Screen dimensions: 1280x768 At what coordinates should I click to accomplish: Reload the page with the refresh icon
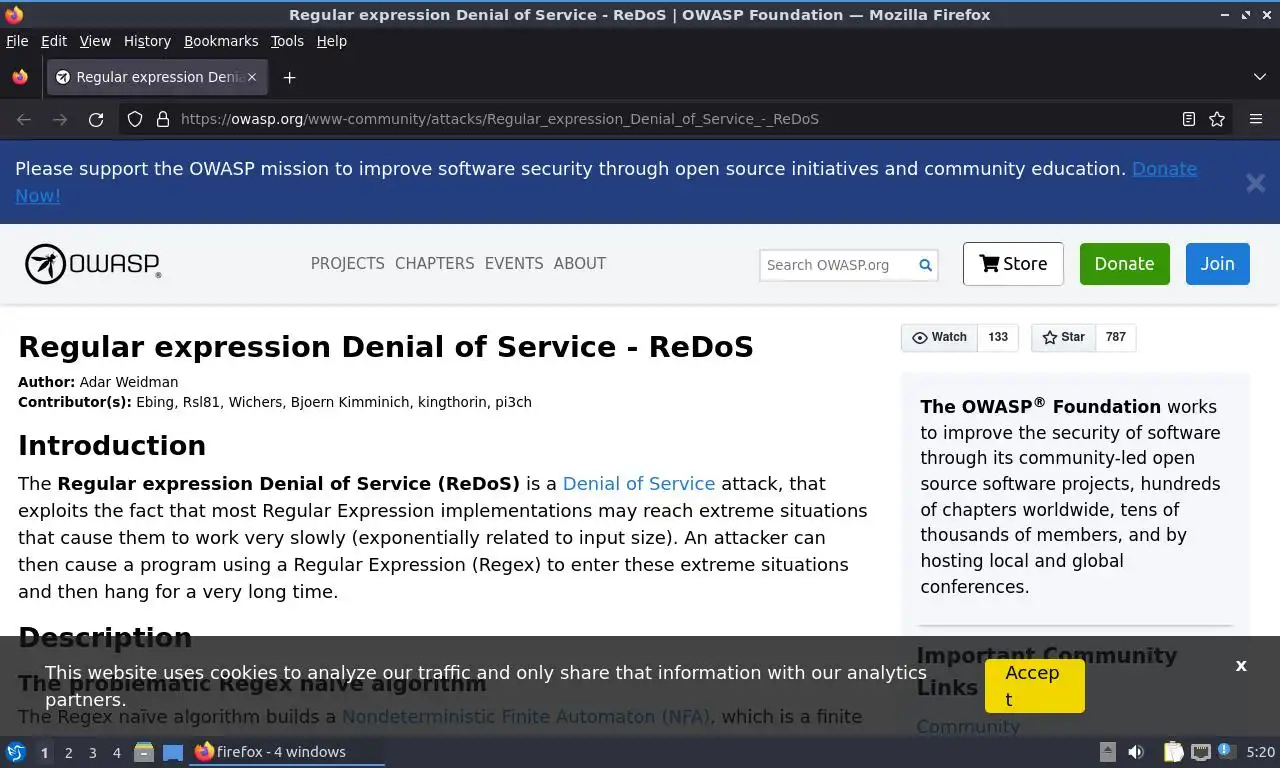(96, 119)
